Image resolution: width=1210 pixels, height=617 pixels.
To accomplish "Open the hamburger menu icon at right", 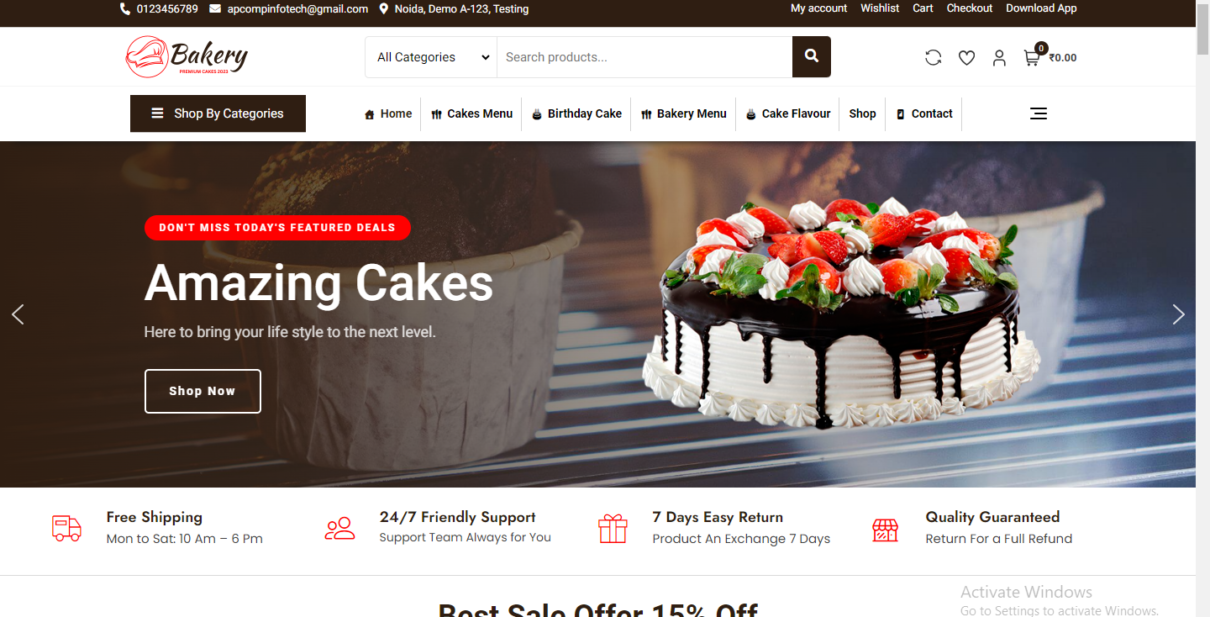I will point(1038,113).
